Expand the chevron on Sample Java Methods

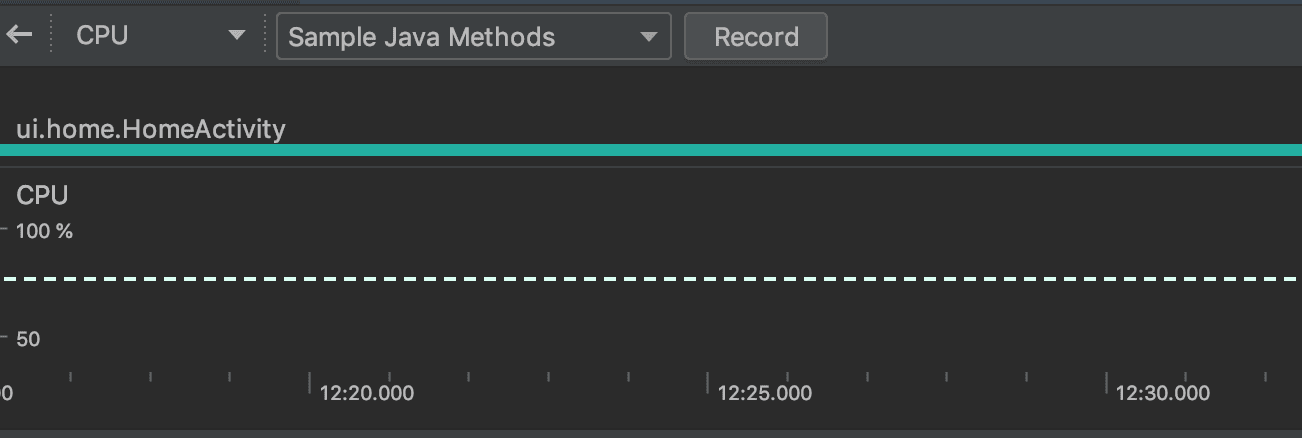pos(649,37)
